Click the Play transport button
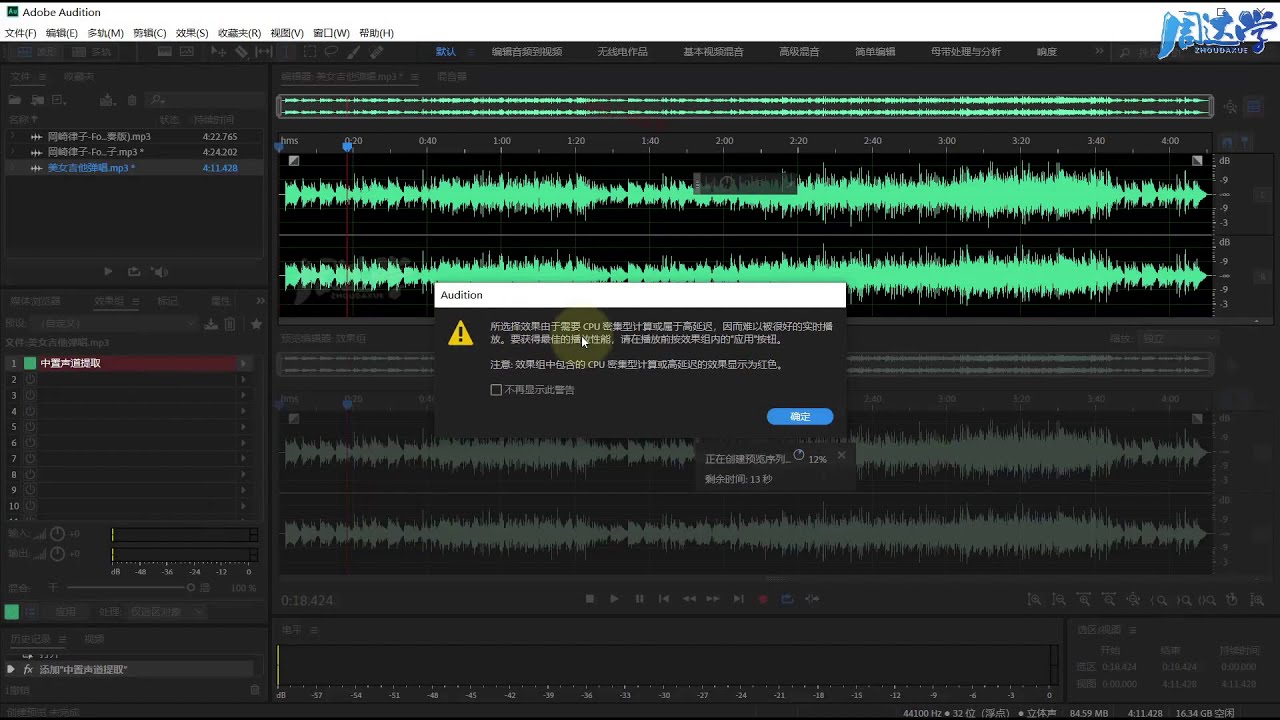The width and height of the screenshot is (1280, 720). (x=614, y=599)
